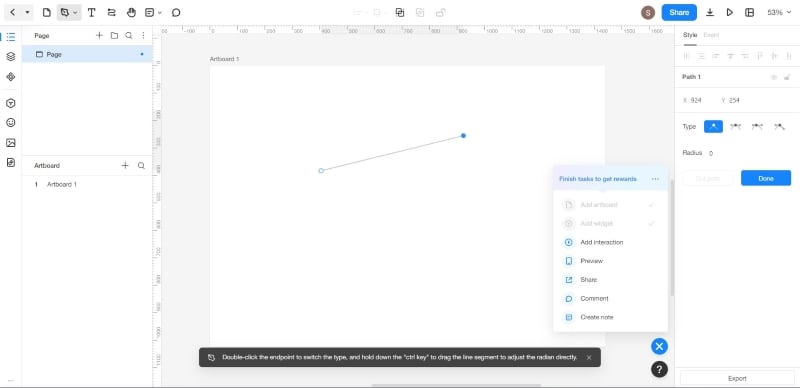The height and width of the screenshot is (388, 800).
Task: Close the rewards panel with blue X
Action: [x=659, y=347]
